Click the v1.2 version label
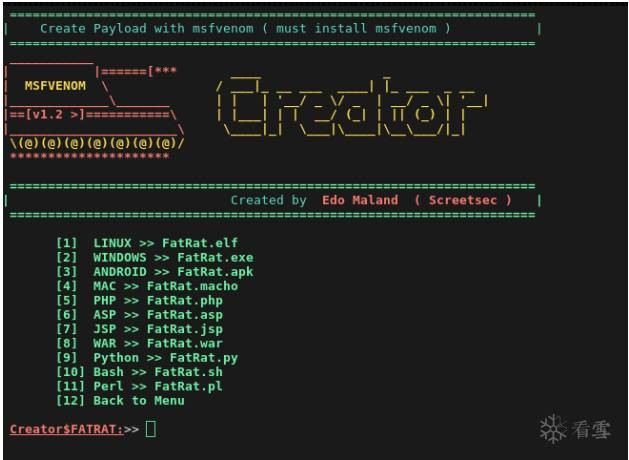The width and height of the screenshot is (629, 460). [x=47, y=115]
